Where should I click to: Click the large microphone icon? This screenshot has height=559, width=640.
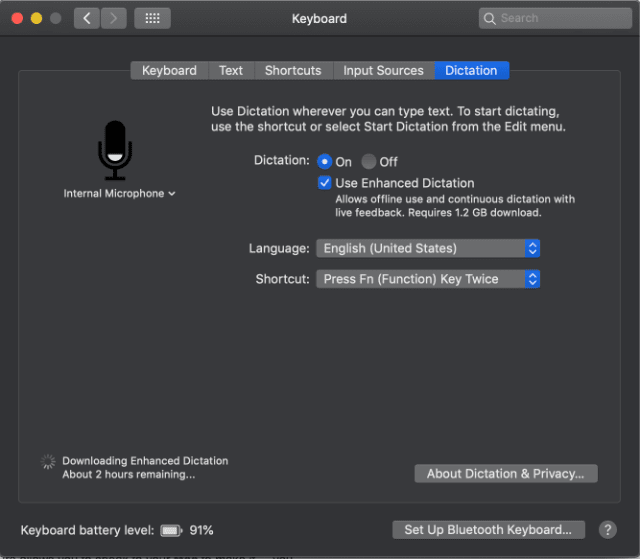pos(115,150)
